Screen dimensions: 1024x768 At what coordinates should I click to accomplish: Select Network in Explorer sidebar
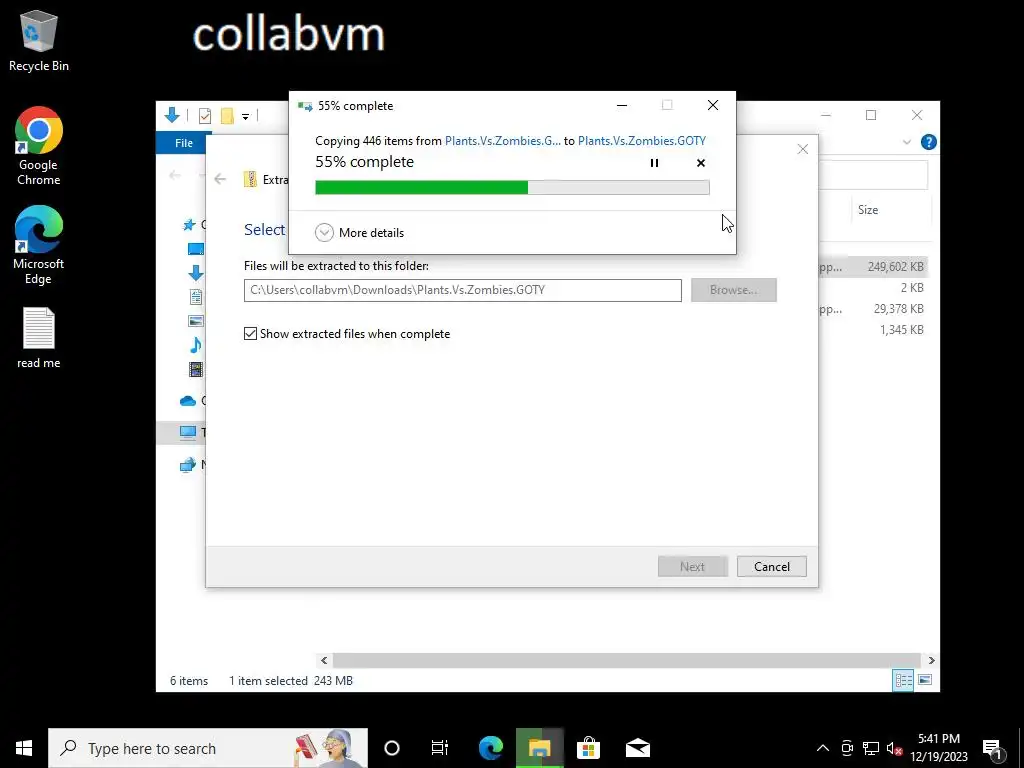pos(188,464)
